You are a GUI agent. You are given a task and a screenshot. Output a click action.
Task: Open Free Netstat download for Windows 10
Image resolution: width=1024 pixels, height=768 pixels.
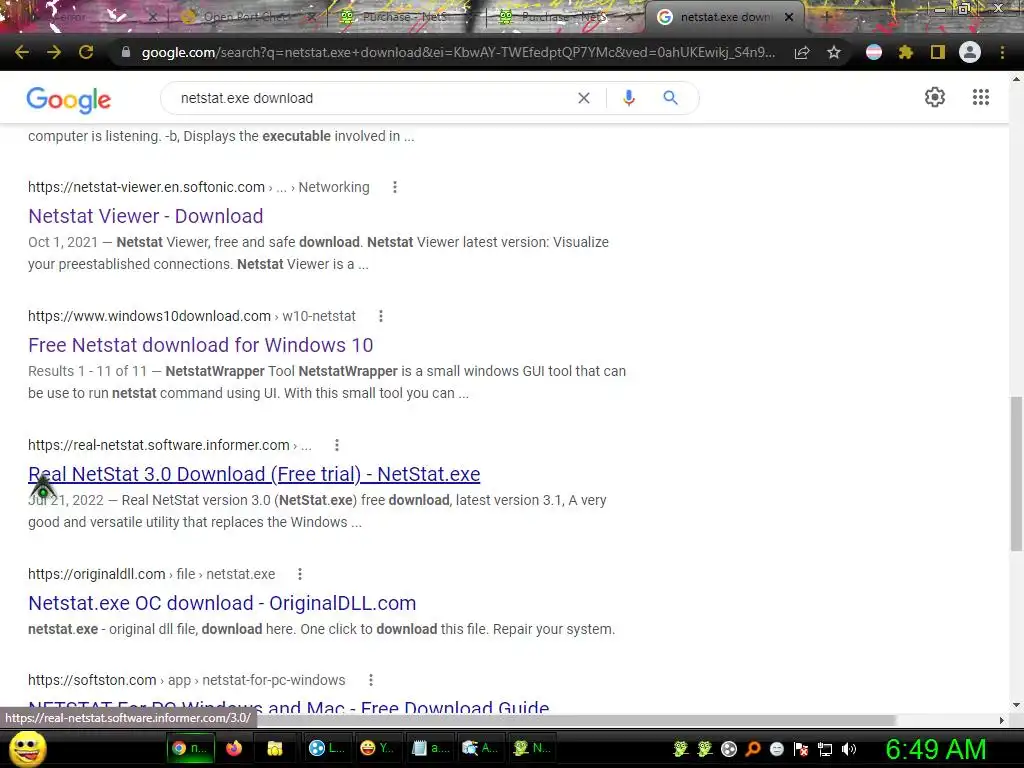pos(200,345)
